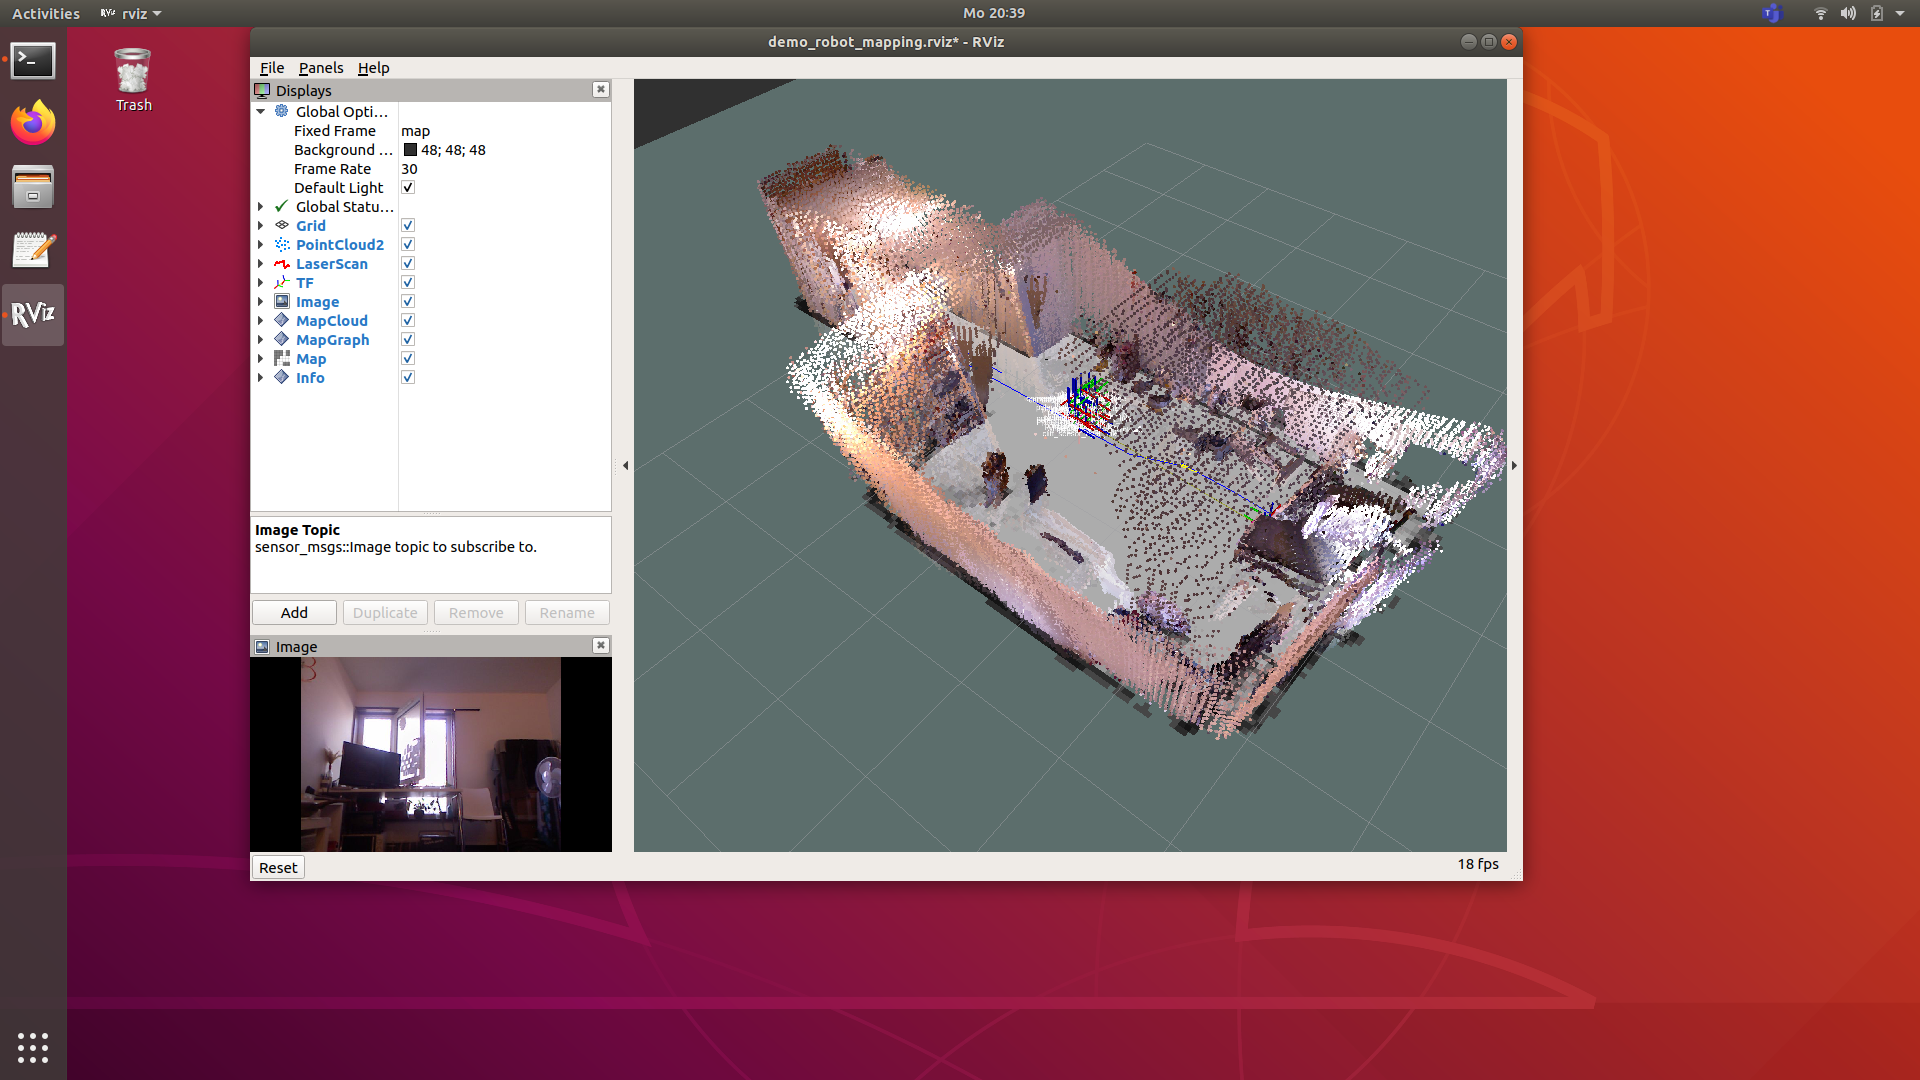
Task: Close the Image panel
Action: tap(600, 646)
